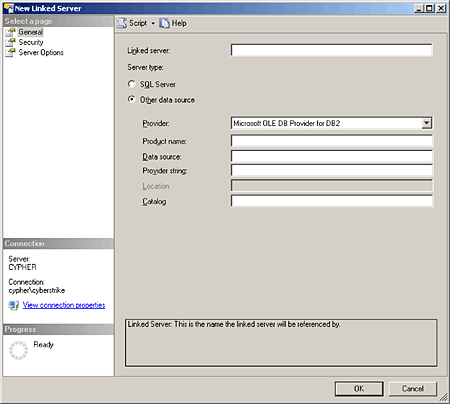
Task: Click the Script toolbar label
Action: point(138,23)
